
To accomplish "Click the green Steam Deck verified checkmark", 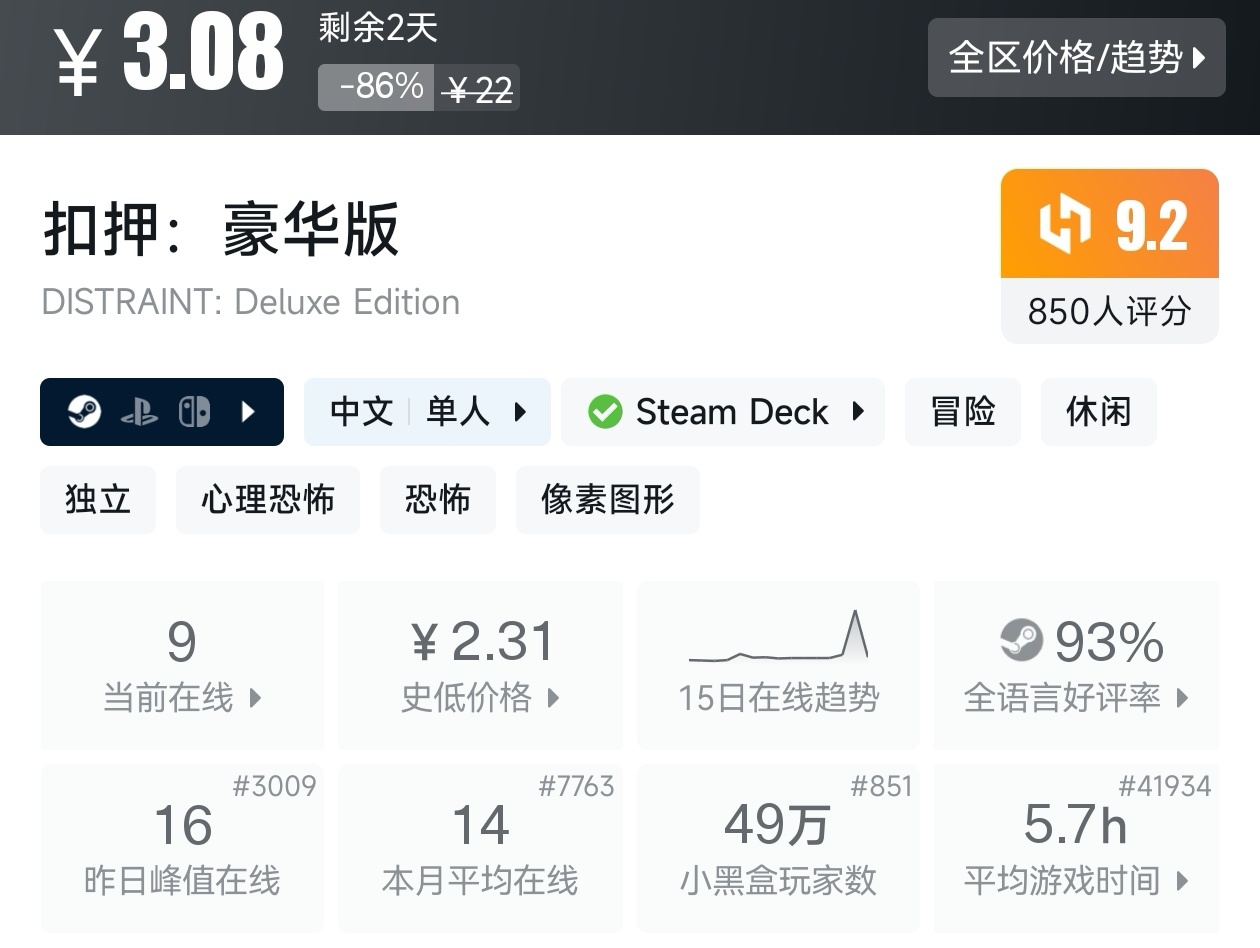I will [x=605, y=412].
